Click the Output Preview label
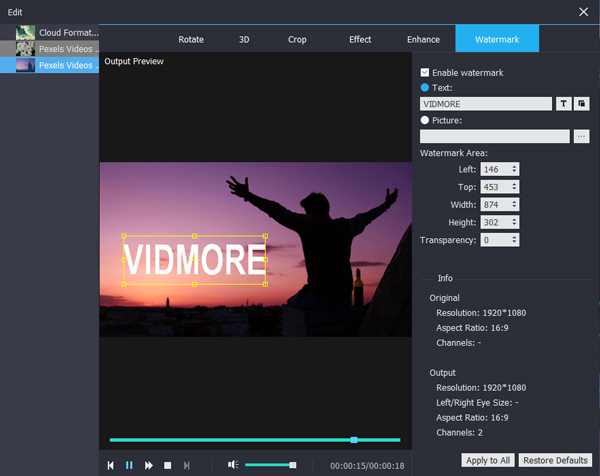The height and width of the screenshot is (476, 600). pos(134,61)
